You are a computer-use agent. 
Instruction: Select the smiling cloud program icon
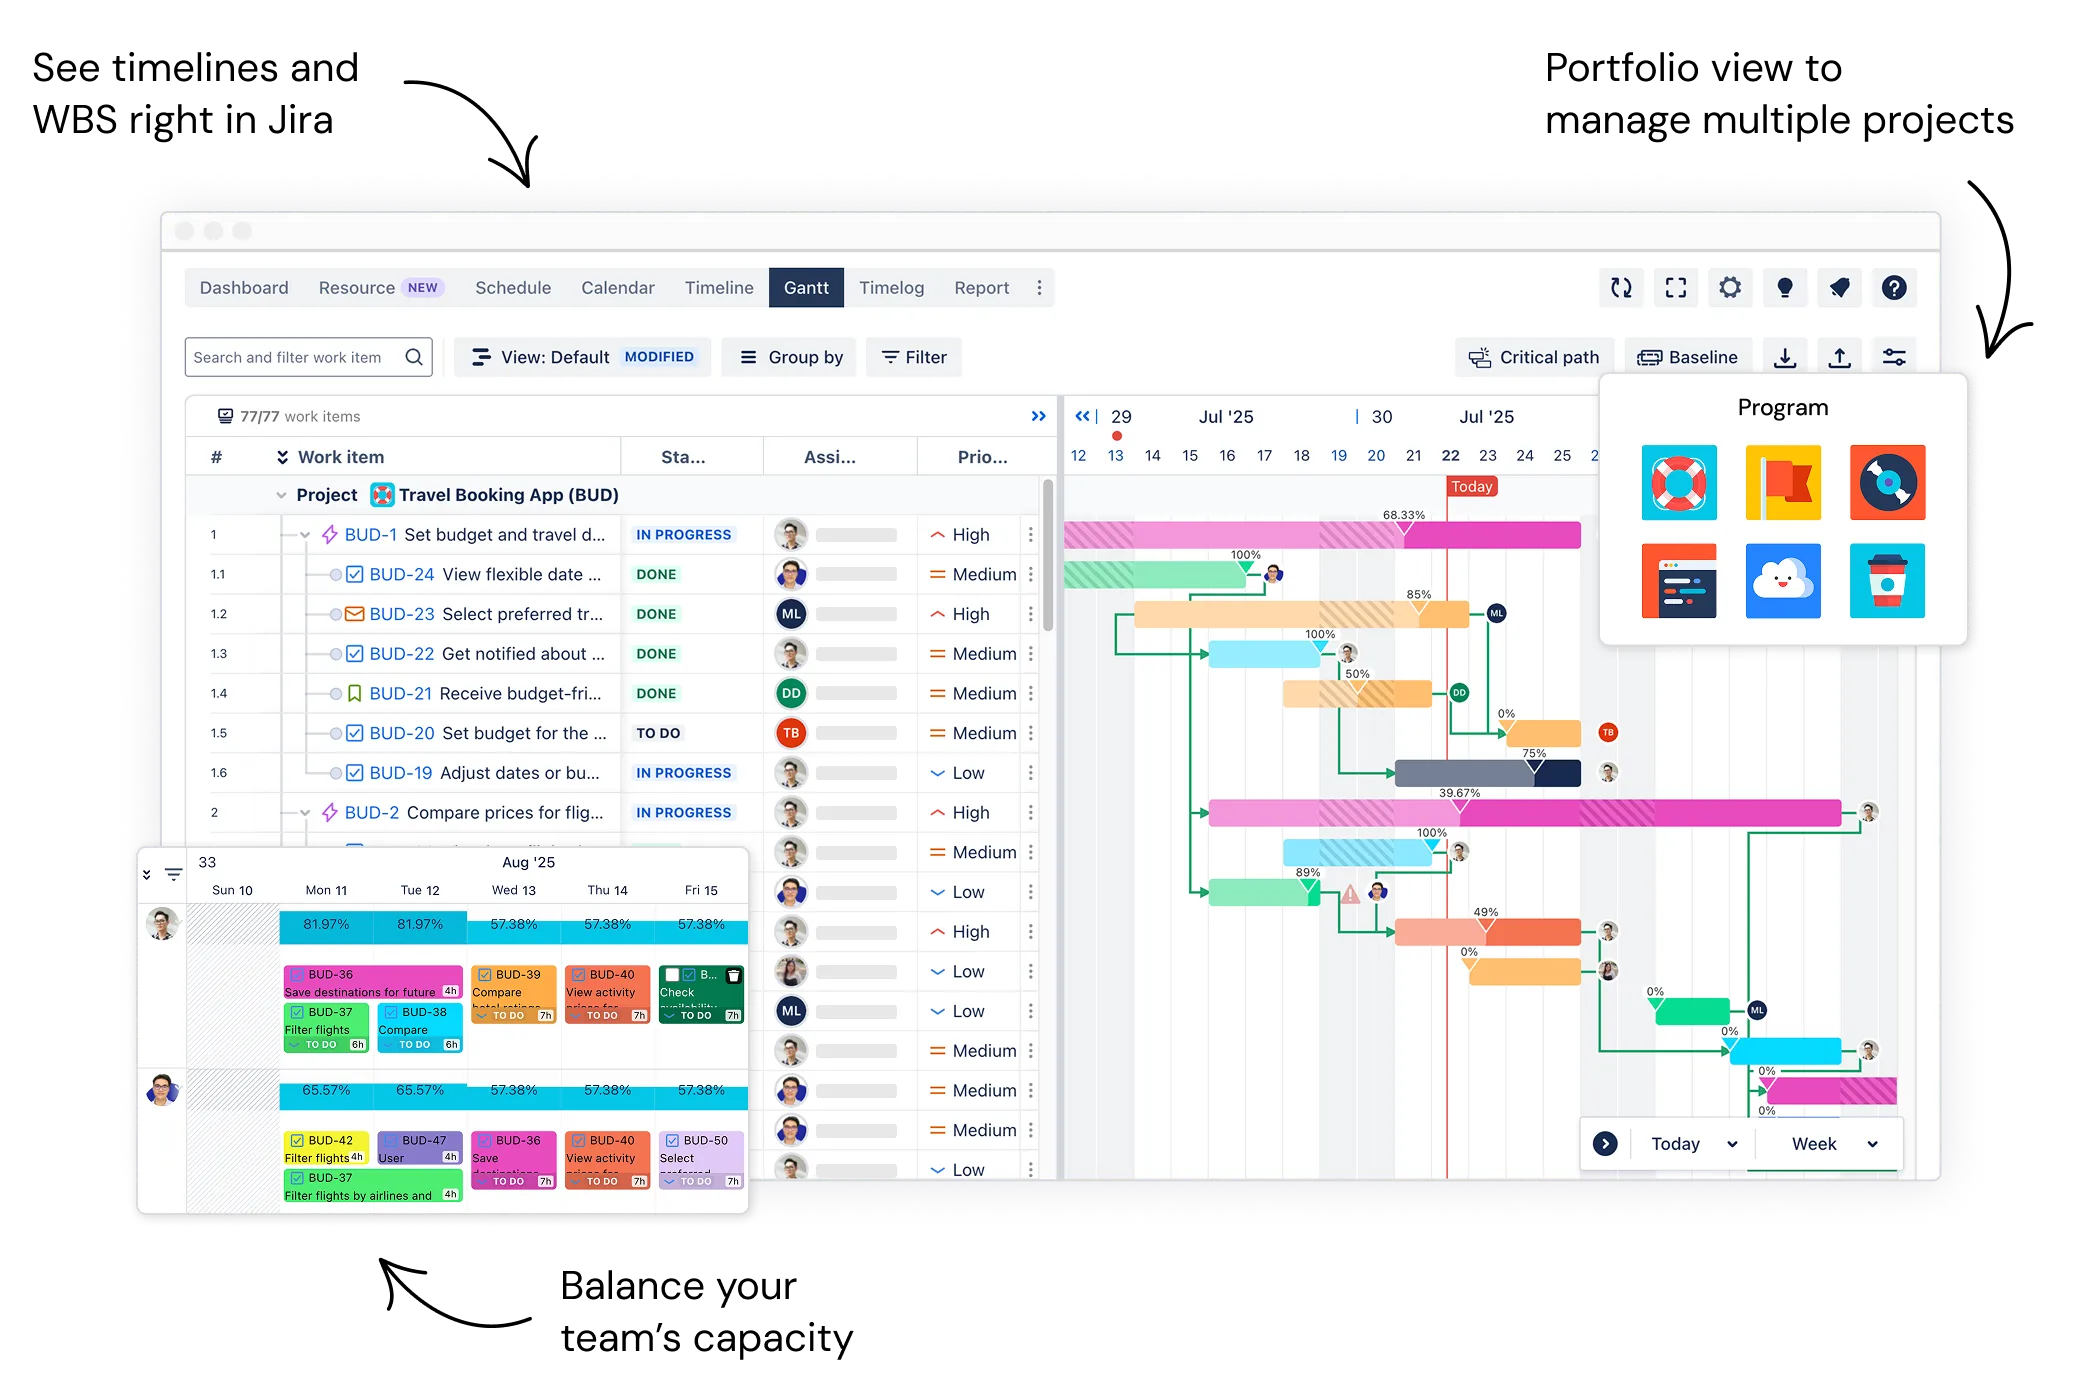[x=1783, y=581]
